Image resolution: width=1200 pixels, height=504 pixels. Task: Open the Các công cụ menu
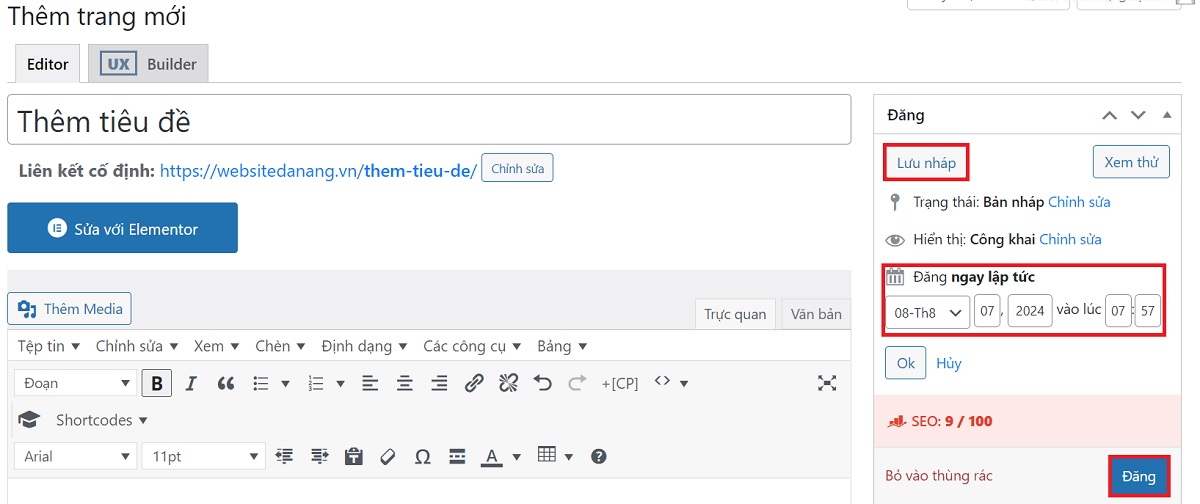472,346
